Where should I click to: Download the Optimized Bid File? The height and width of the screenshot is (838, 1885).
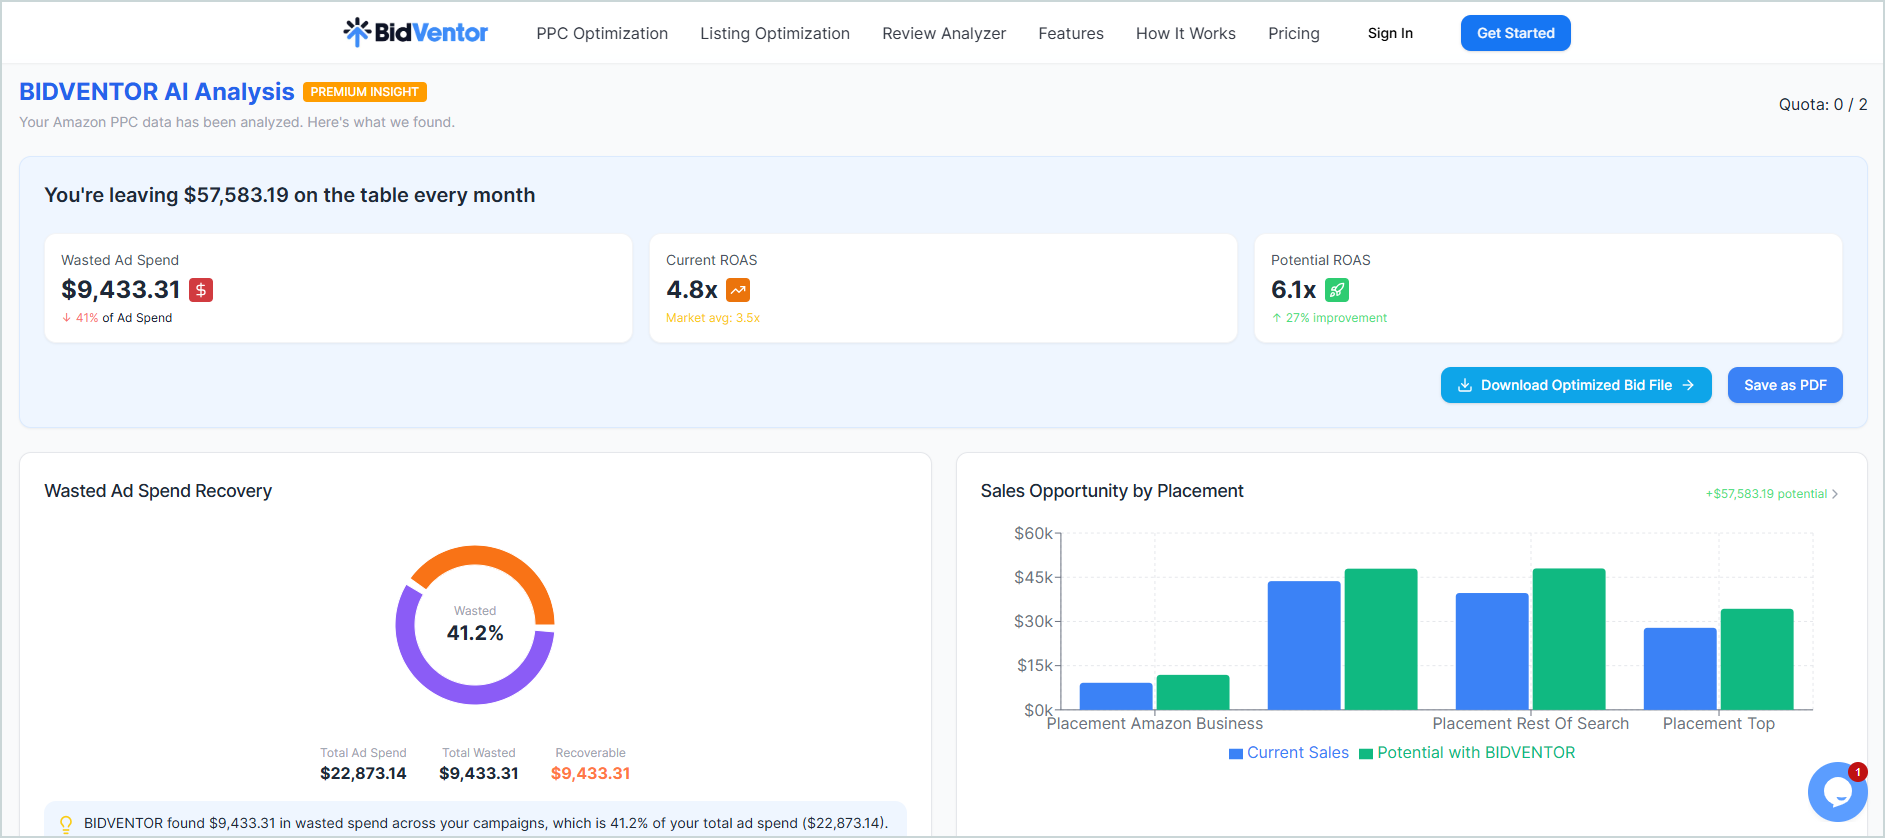point(1576,385)
